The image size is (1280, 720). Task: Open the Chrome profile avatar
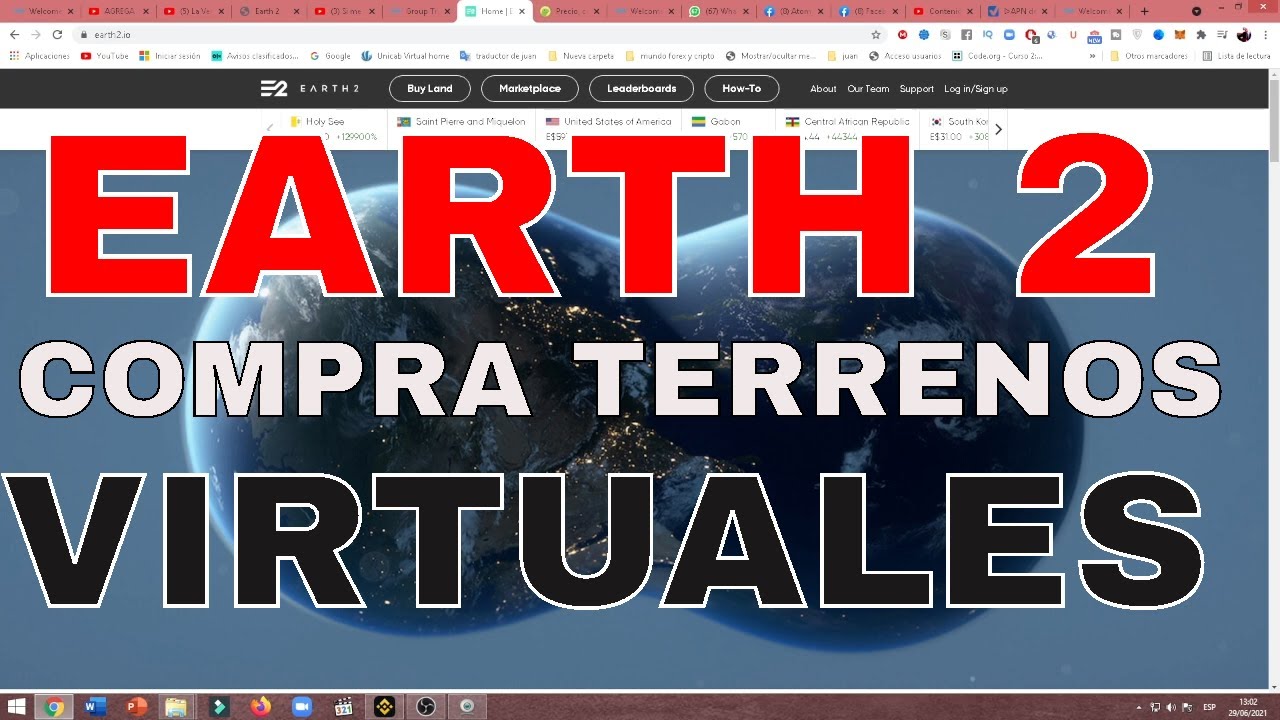pyautogui.click(x=1244, y=34)
